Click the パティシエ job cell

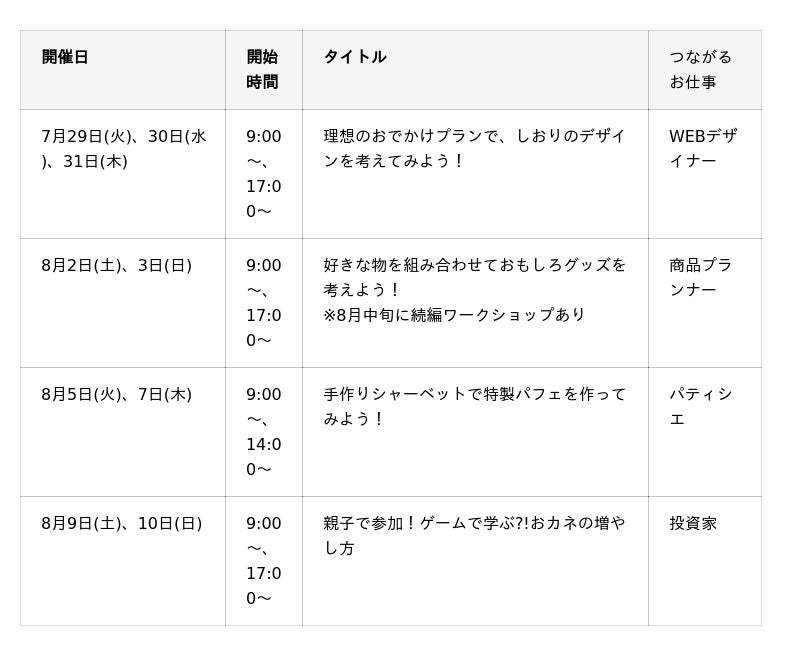700,406
